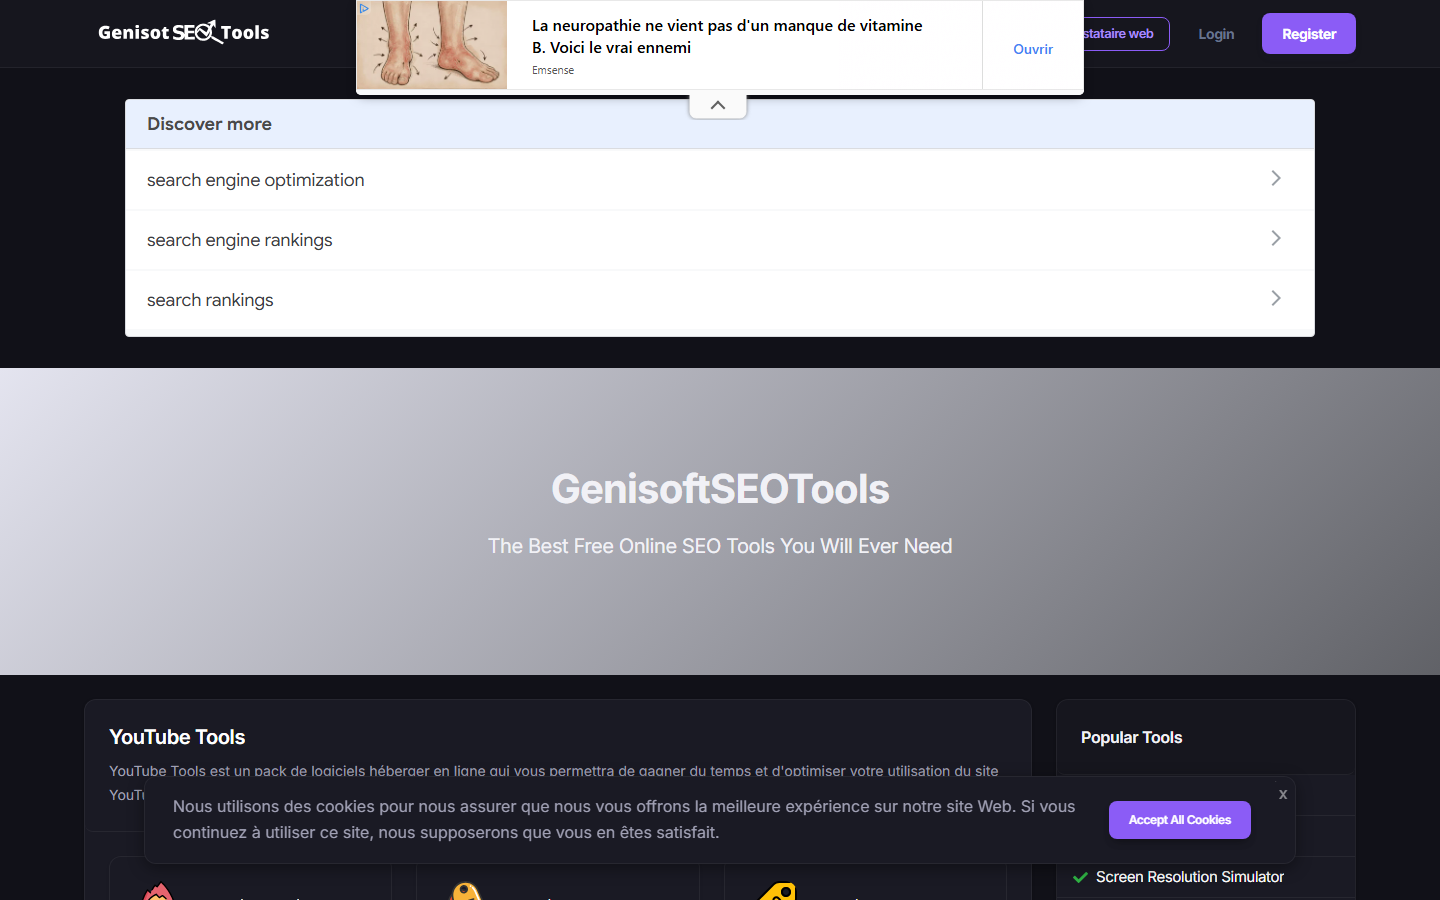The width and height of the screenshot is (1440, 900).
Task: Collapse the top ad banner with the chevron
Action: coord(718,106)
